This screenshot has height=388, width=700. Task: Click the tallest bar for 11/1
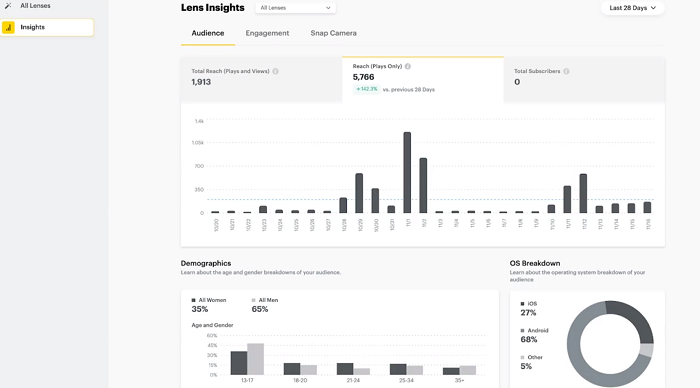pos(407,172)
